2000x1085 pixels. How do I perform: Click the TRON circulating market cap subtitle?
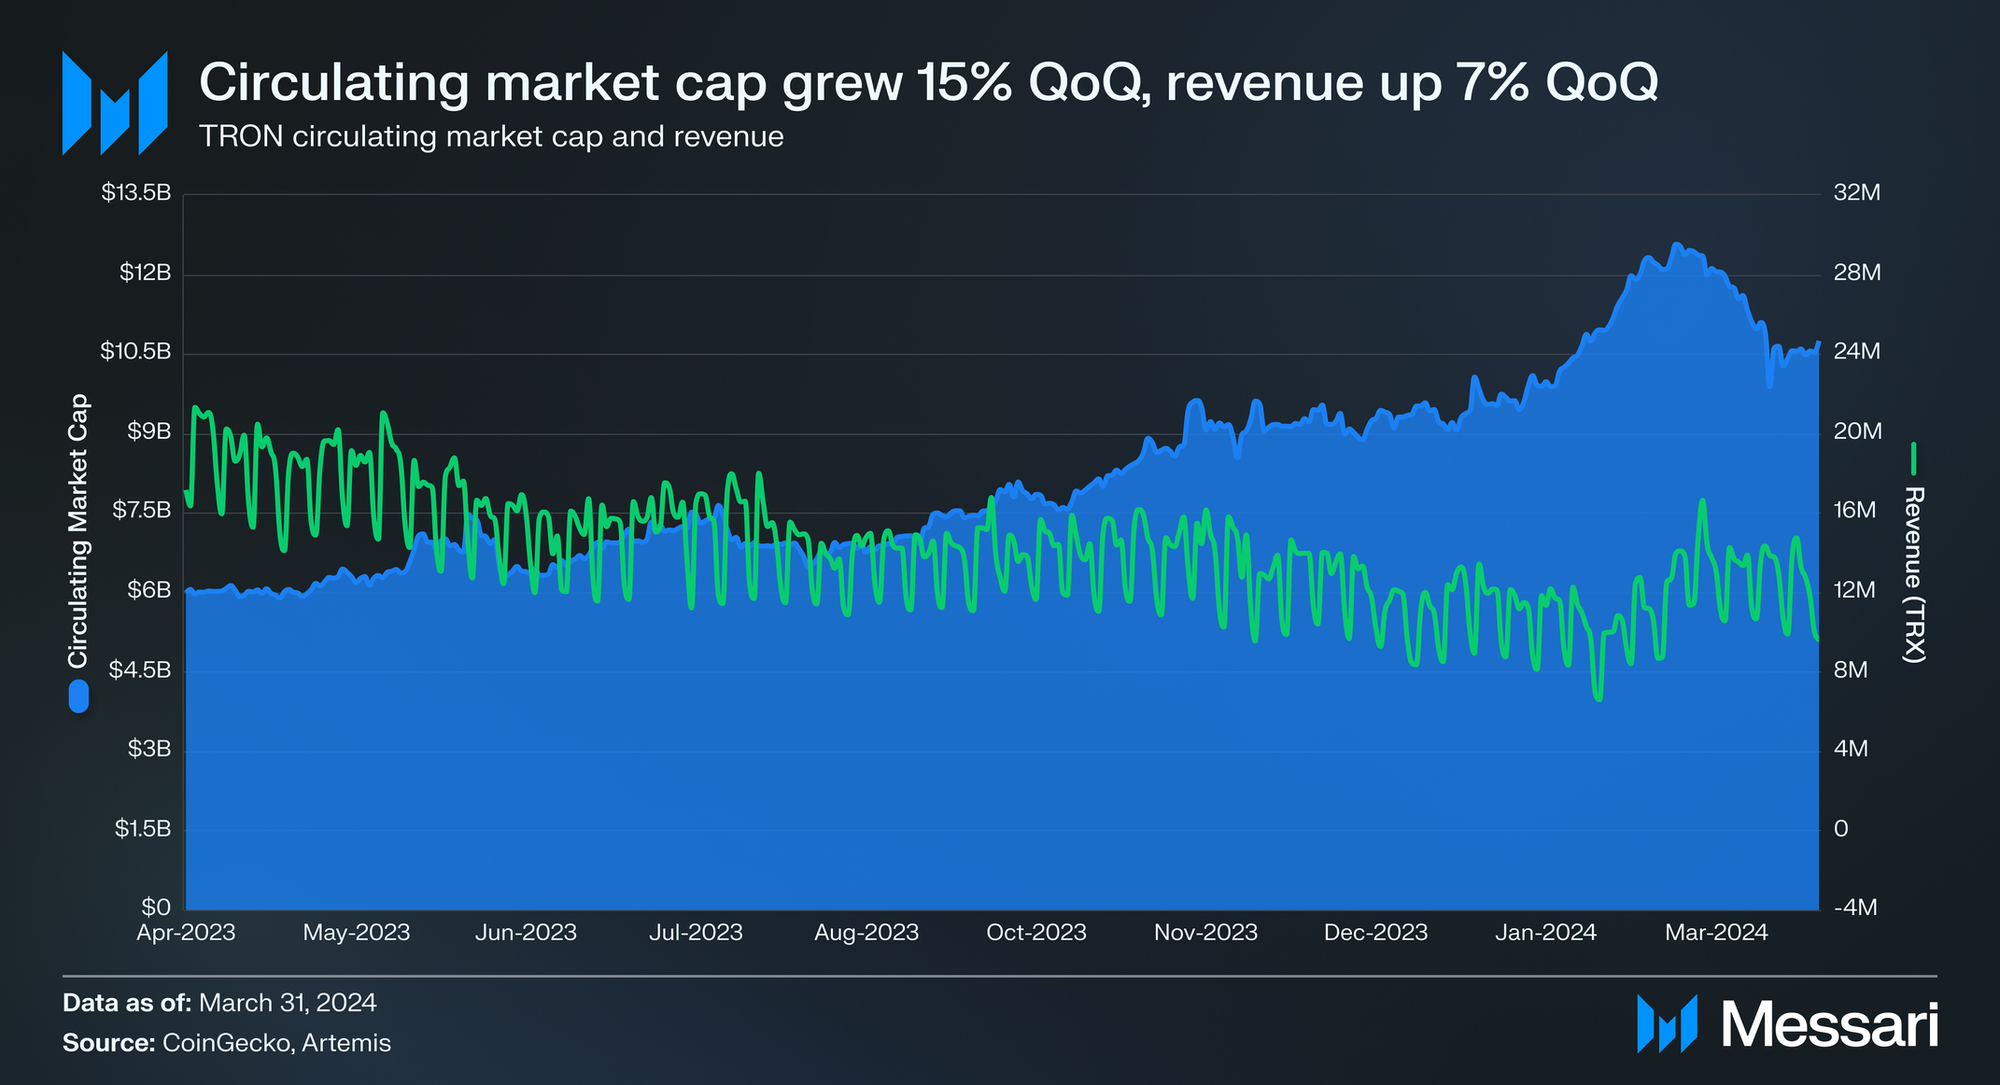[491, 137]
